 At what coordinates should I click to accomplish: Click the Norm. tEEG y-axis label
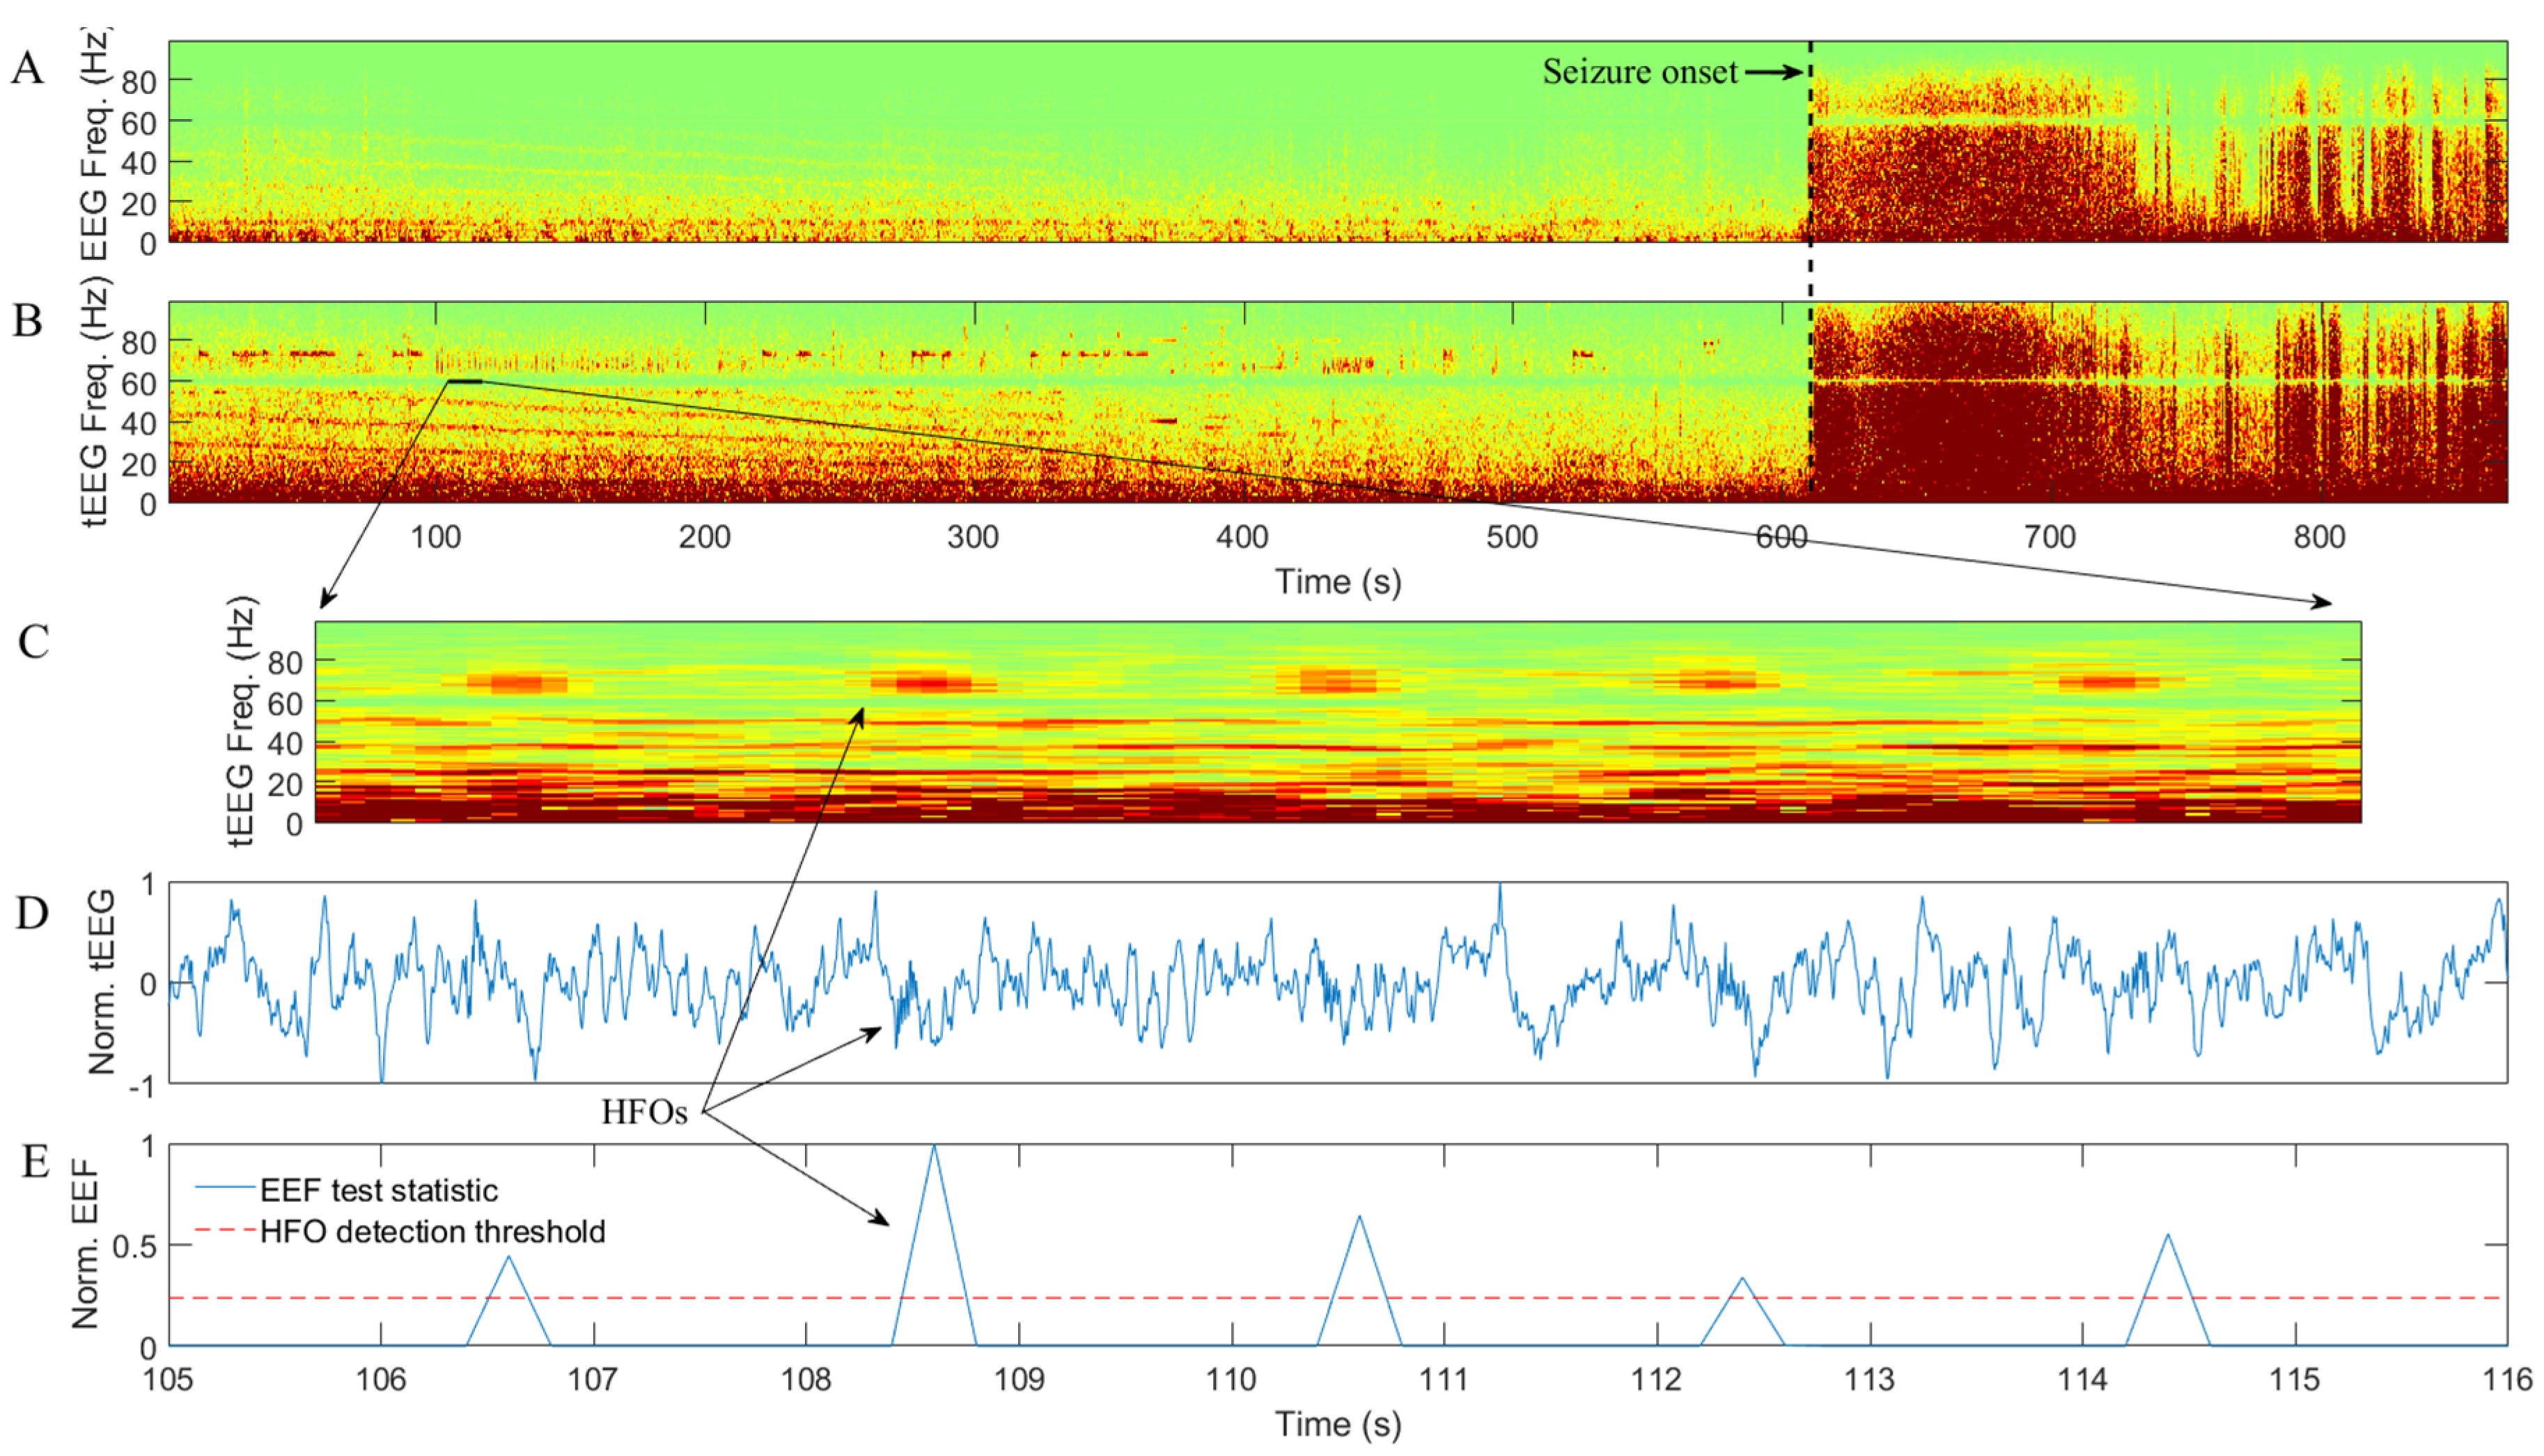click(102, 982)
